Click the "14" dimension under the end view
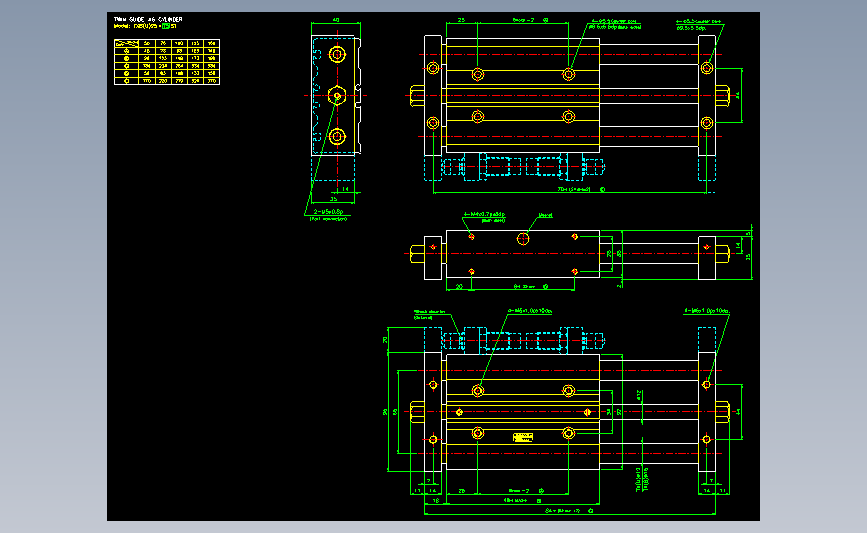 click(x=346, y=189)
